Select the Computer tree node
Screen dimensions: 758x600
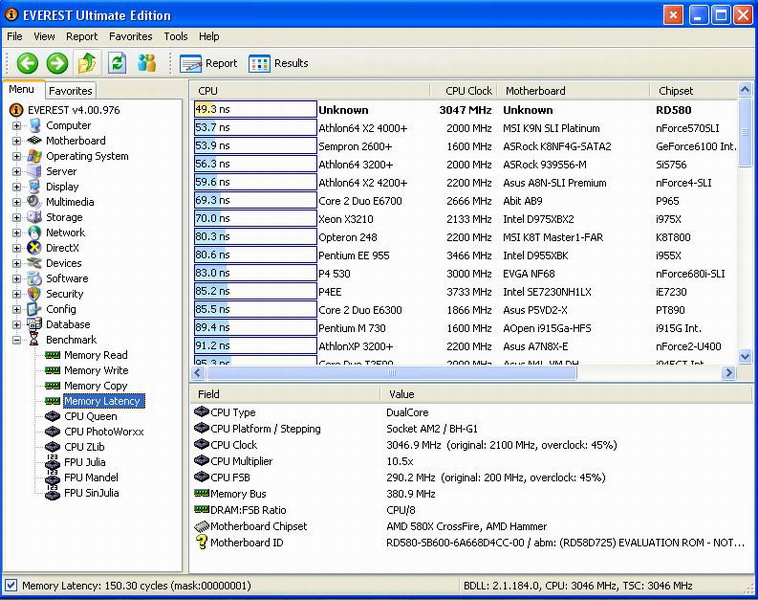click(x=68, y=125)
